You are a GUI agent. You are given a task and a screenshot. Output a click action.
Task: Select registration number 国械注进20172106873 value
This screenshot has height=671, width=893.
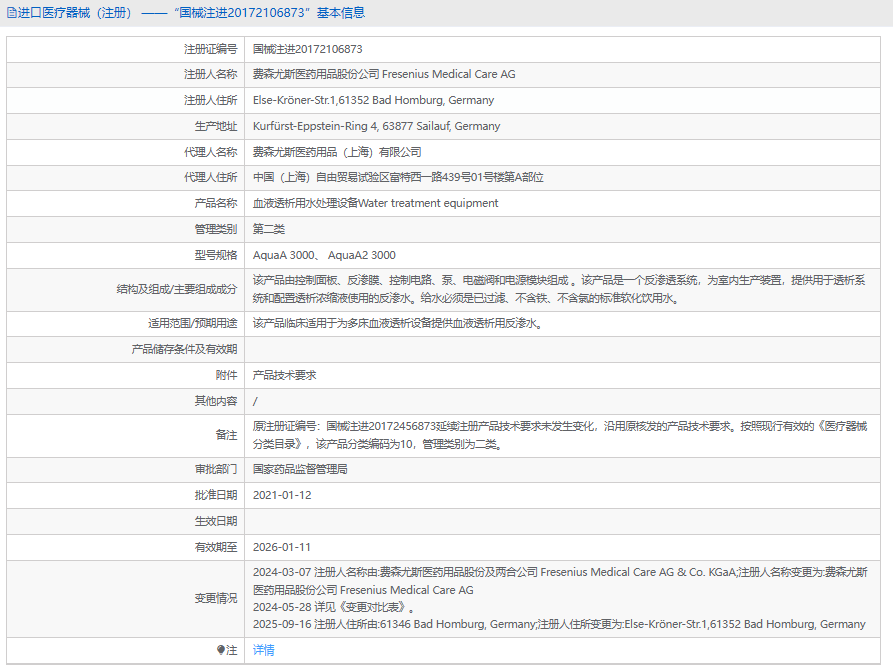click(x=308, y=50)
